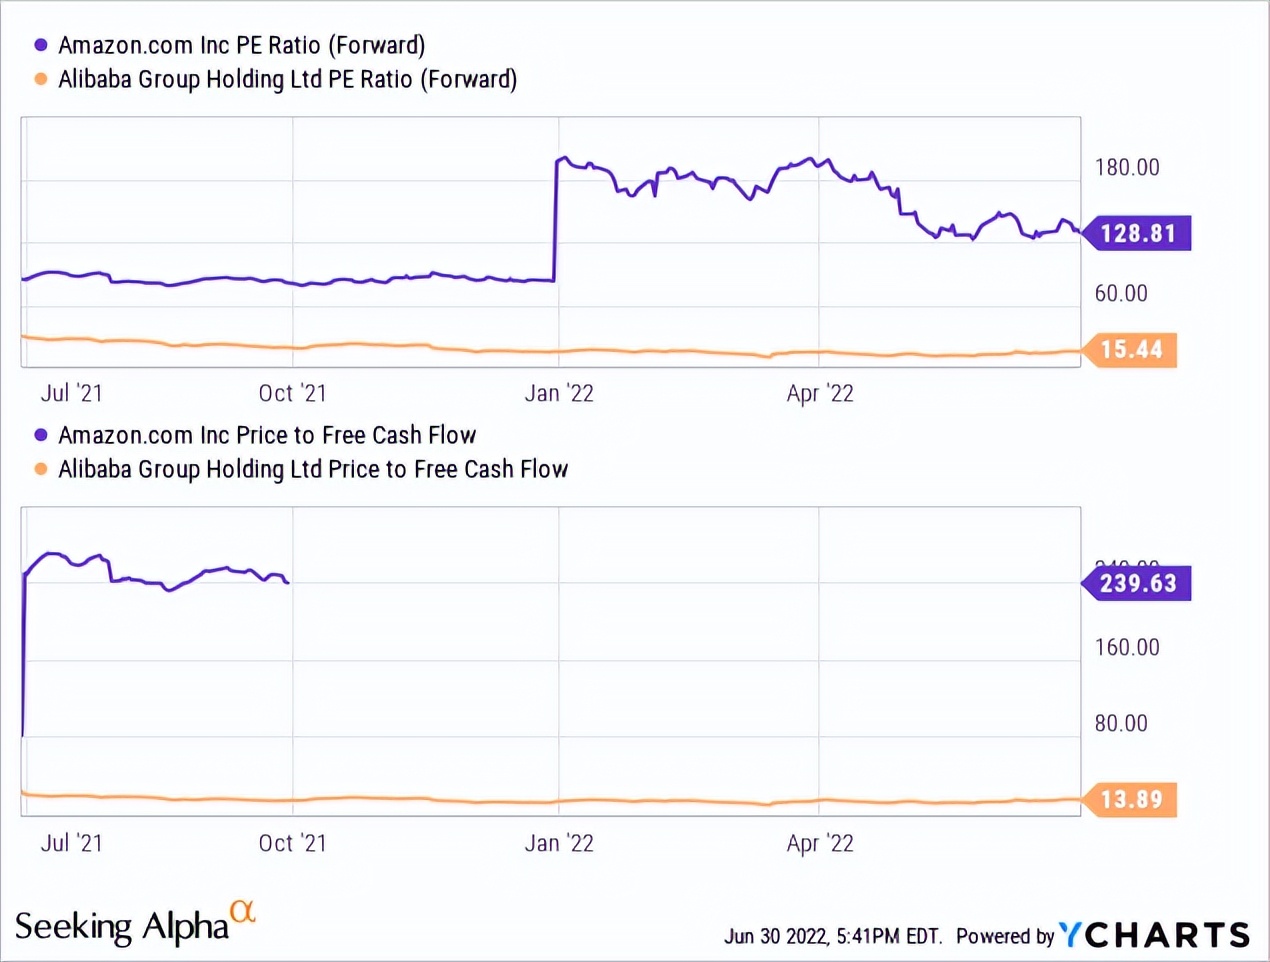Click the Seeking Alpha logo
The height and width of the screenshot is (962, 1270).
point(122,927)
